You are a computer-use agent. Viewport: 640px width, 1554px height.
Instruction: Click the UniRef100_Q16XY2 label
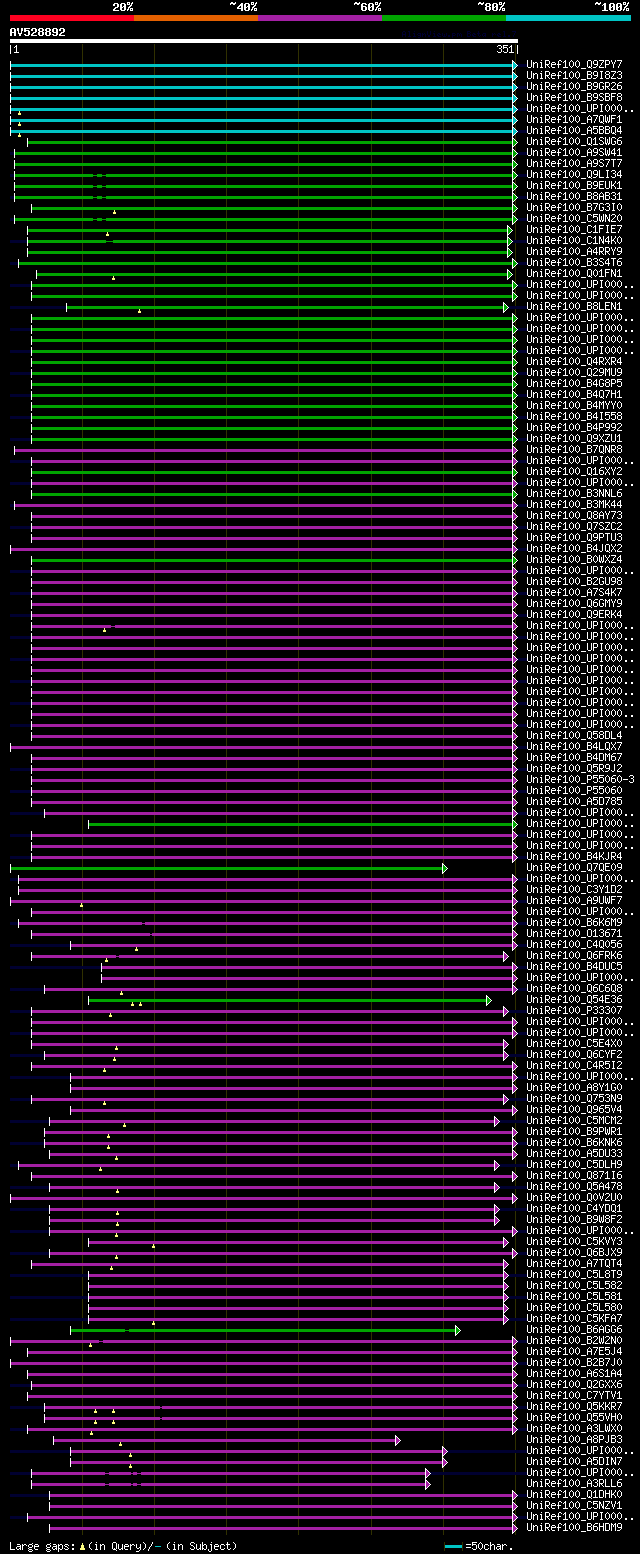pos(574,471)
